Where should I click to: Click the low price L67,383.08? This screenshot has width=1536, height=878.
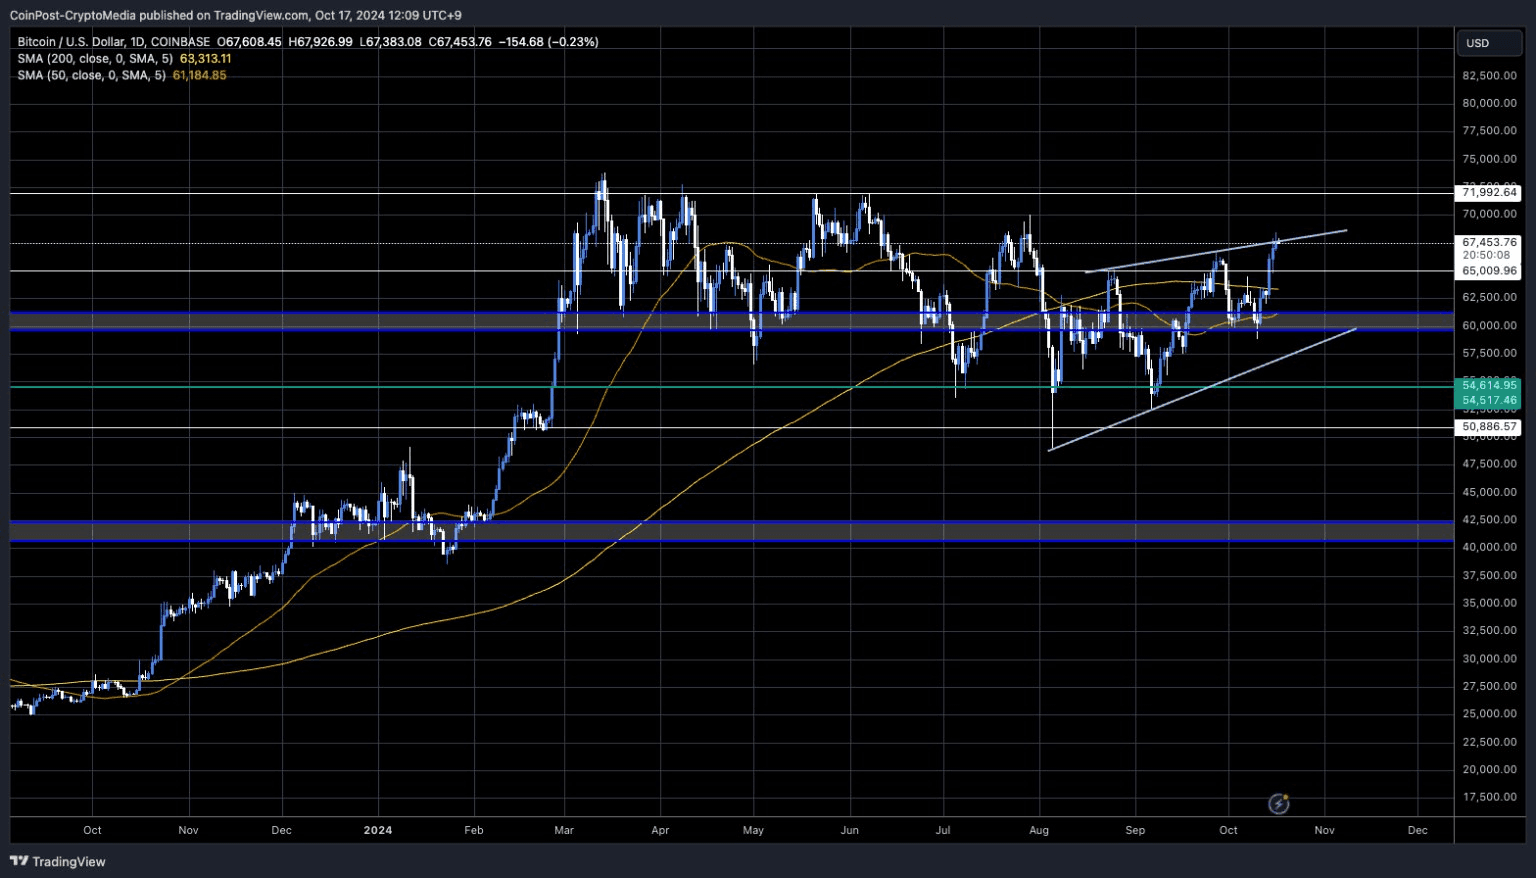point(390,42)
